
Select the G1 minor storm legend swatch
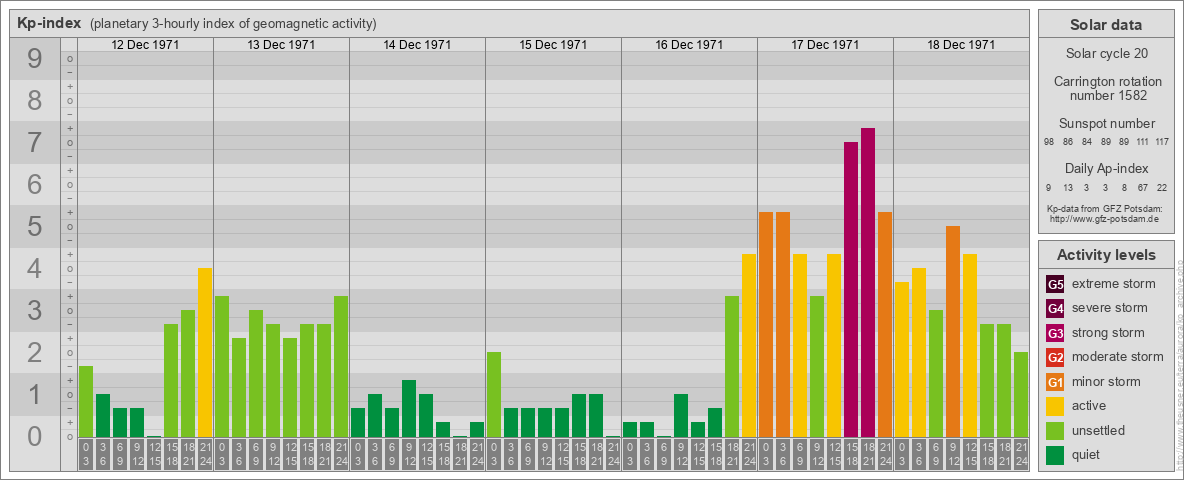[x=1055, y=382]
